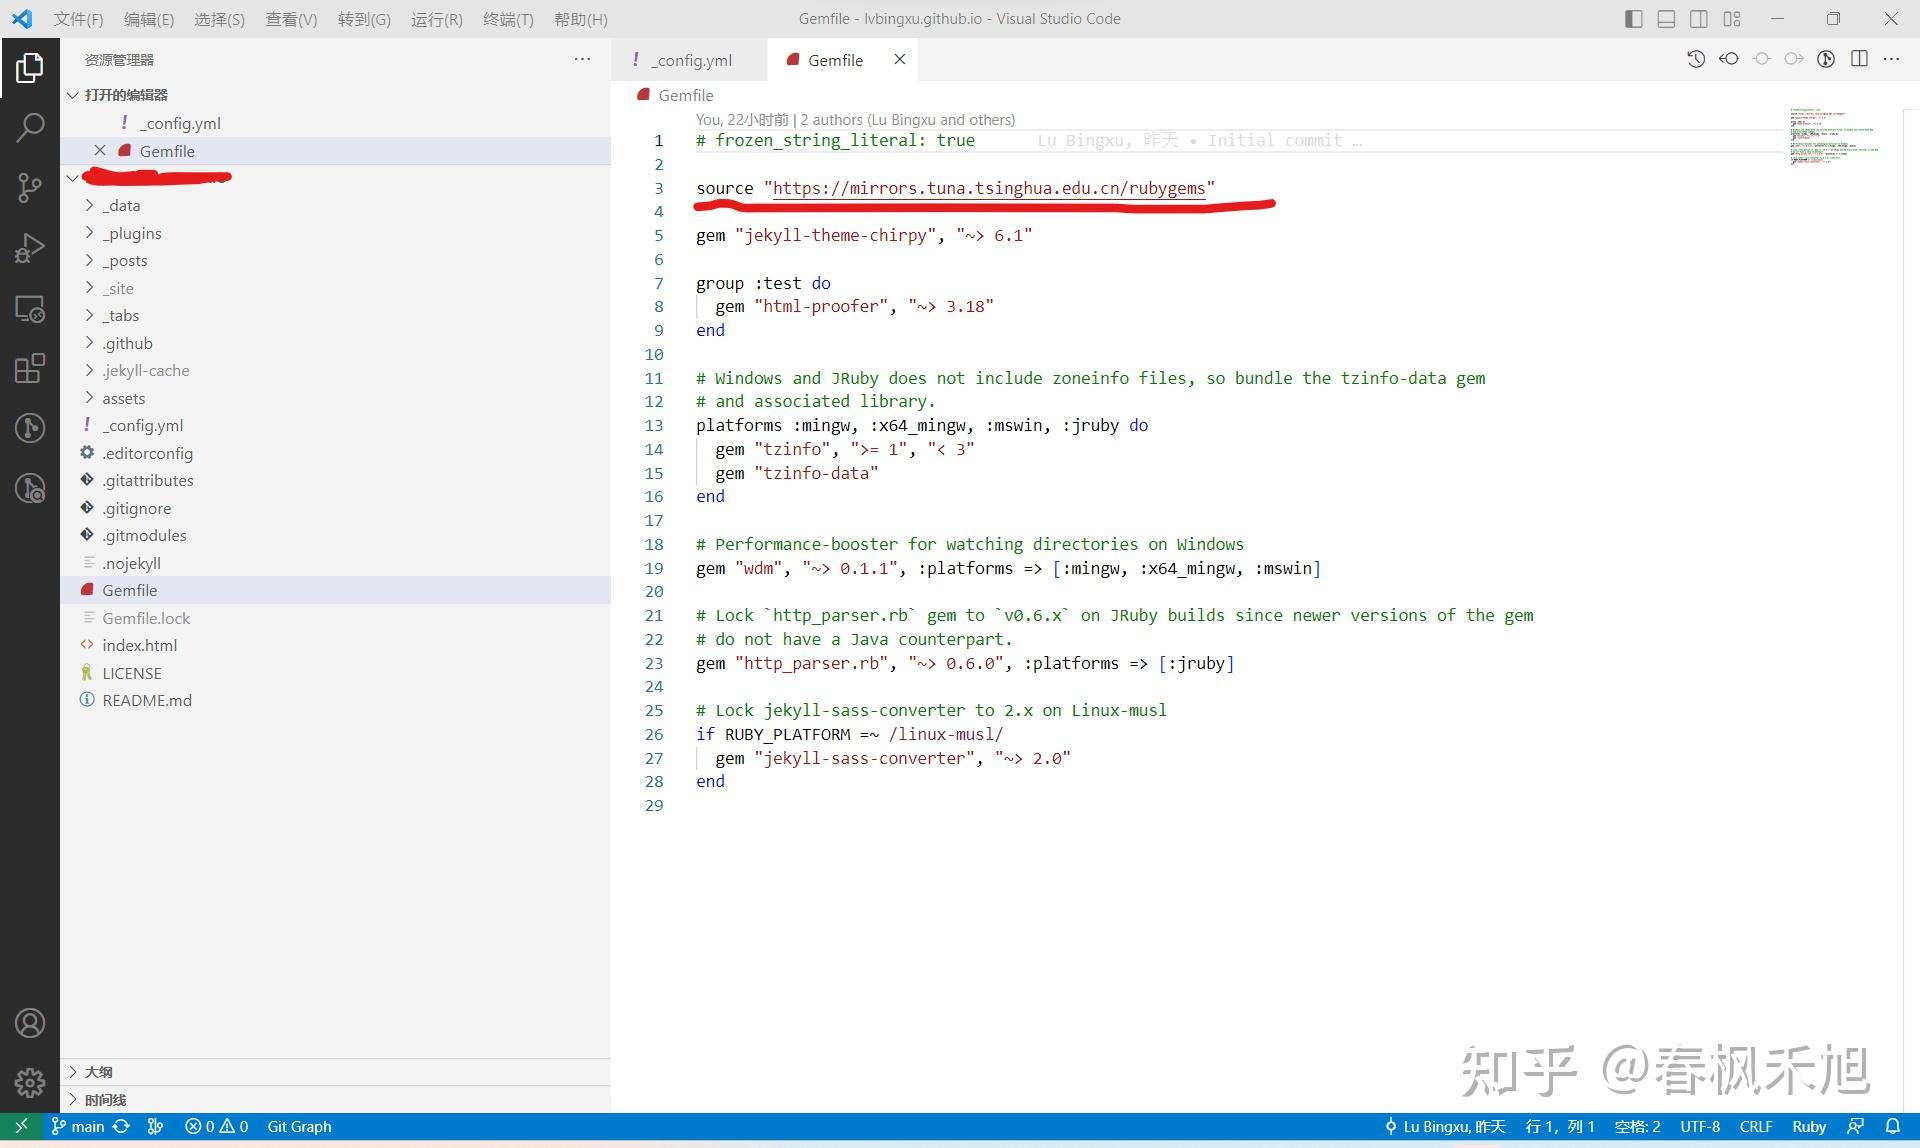This screenshot has width=1920, height=1148.
Task: Expand the assets folder
Action: (124, 397)
